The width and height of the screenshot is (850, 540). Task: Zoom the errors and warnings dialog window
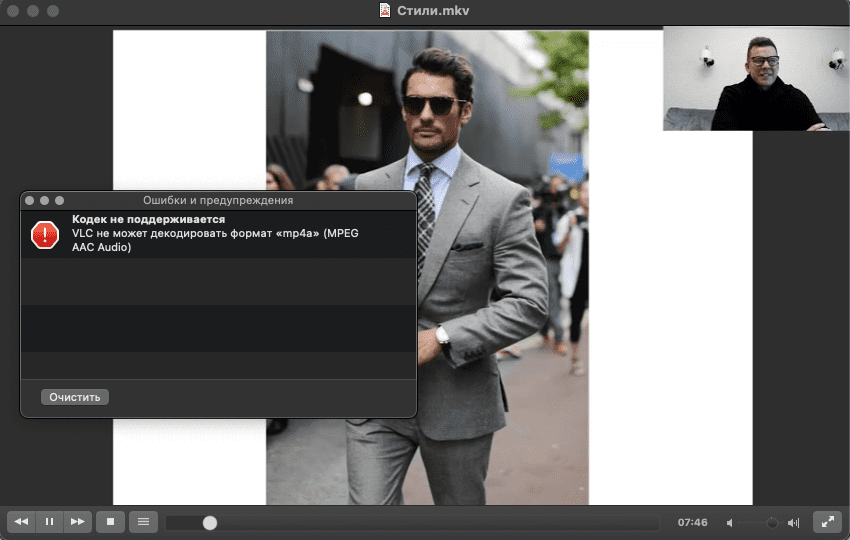pyautogui.click(x=59, y=201)
